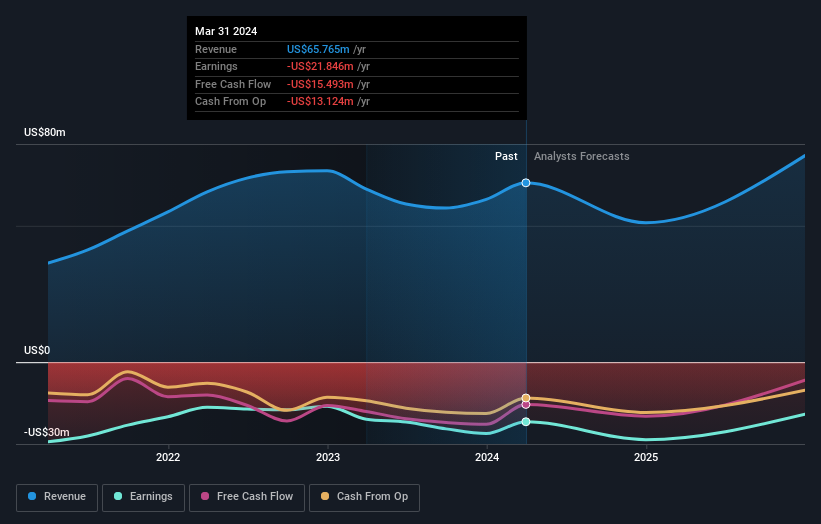The width and height of the screenshot is (821, 524).
Task: Click the blue Revenue data point marker
Action: 526,183
